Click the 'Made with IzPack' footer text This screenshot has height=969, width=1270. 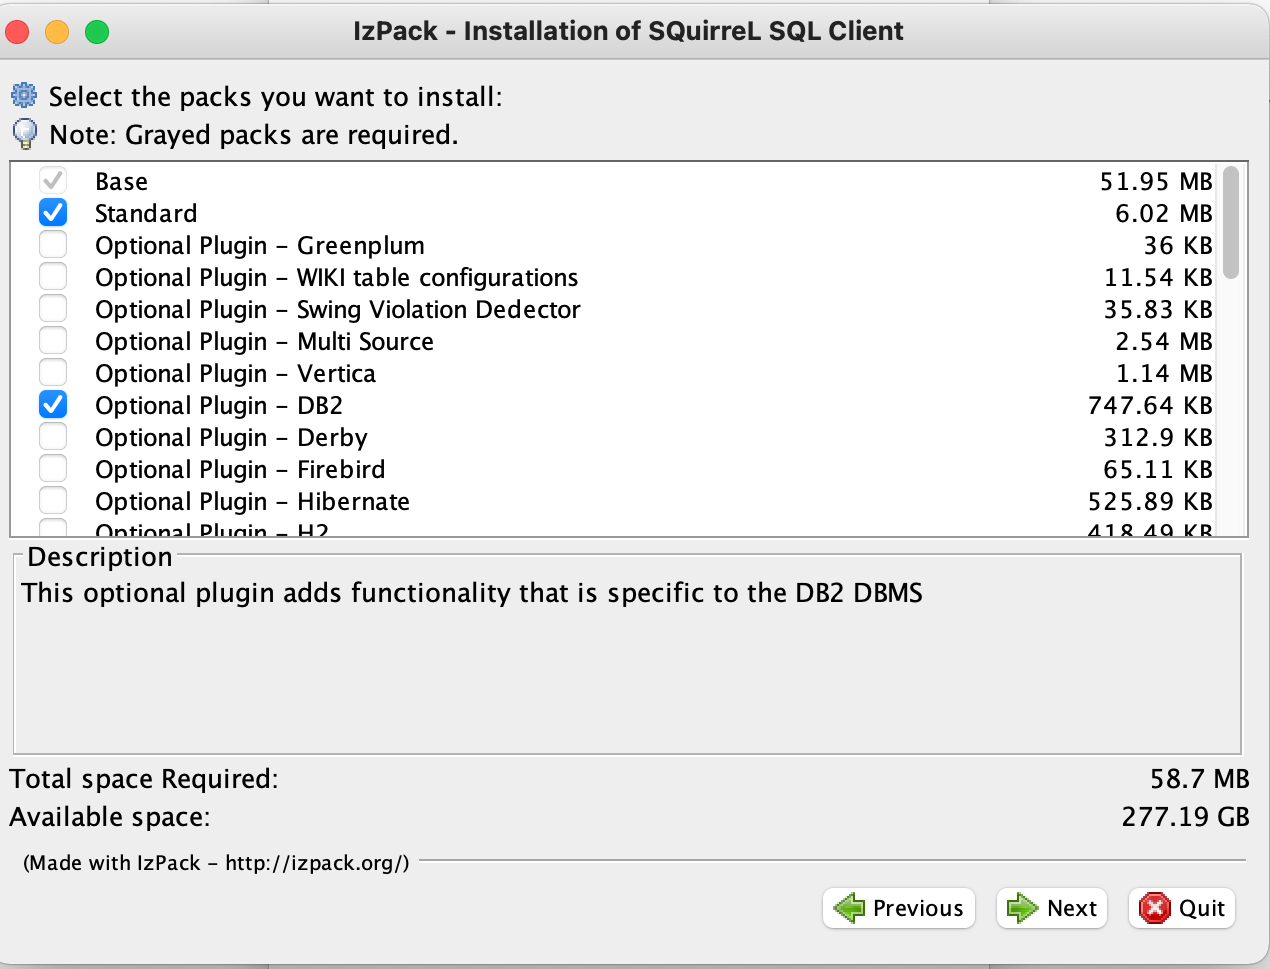coord(216,863)
